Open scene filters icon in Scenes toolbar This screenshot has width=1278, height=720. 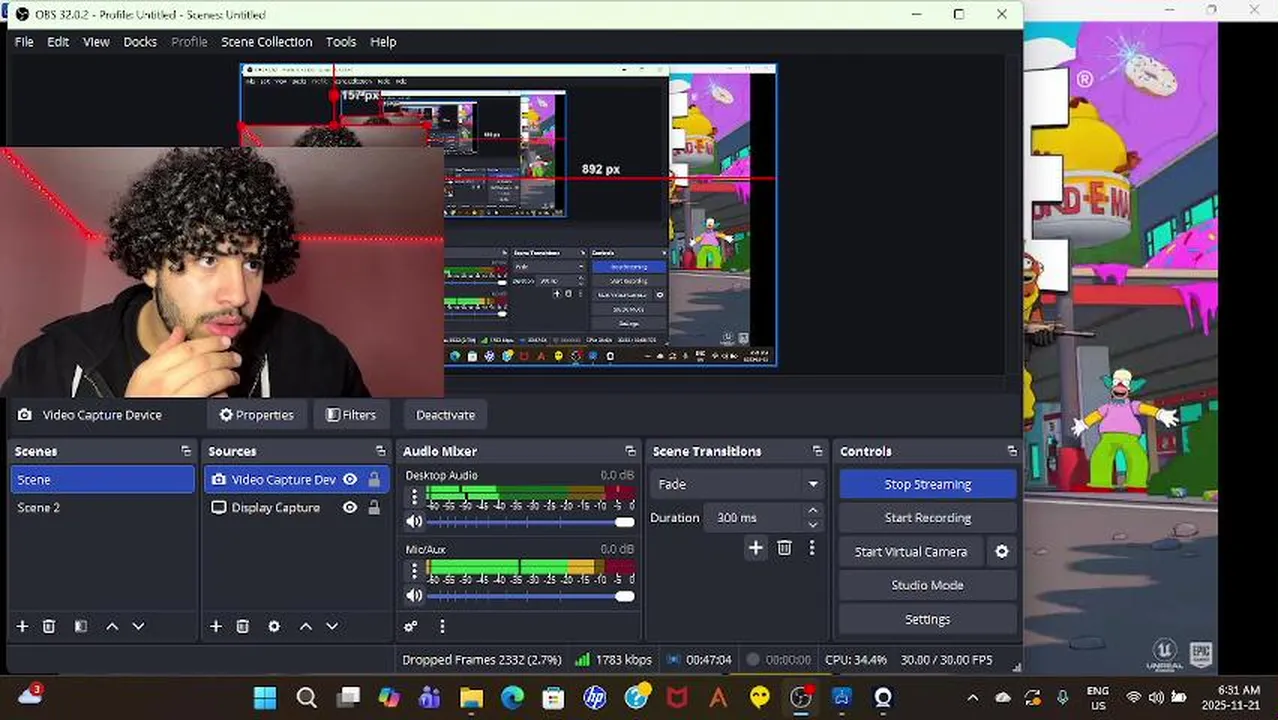81,626
